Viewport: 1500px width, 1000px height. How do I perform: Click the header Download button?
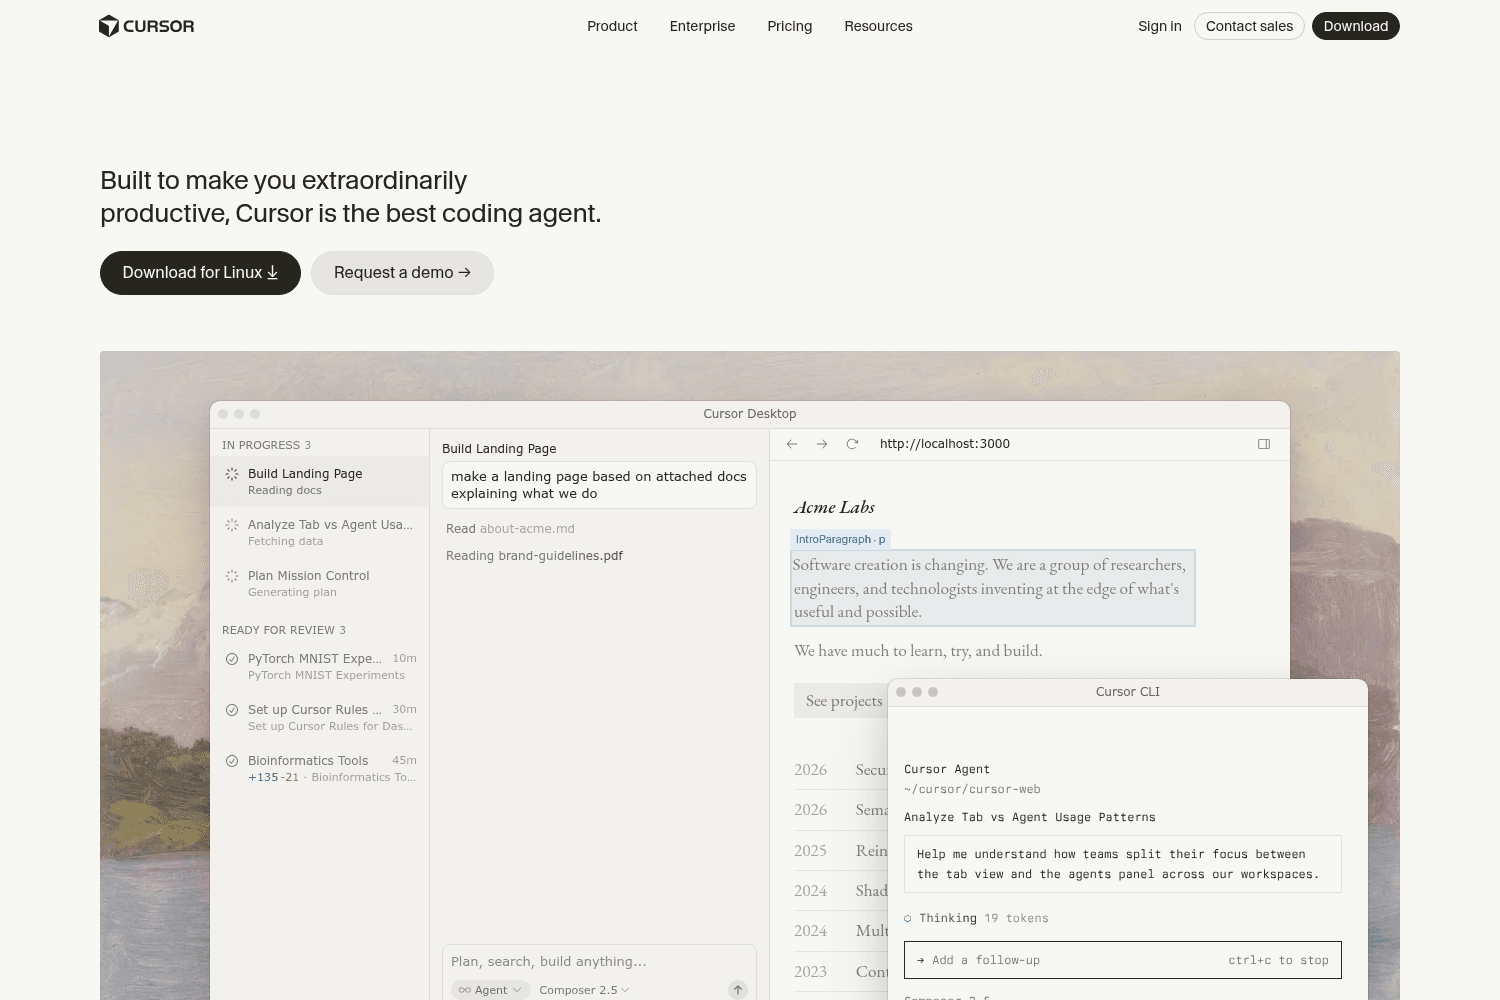1356,26
